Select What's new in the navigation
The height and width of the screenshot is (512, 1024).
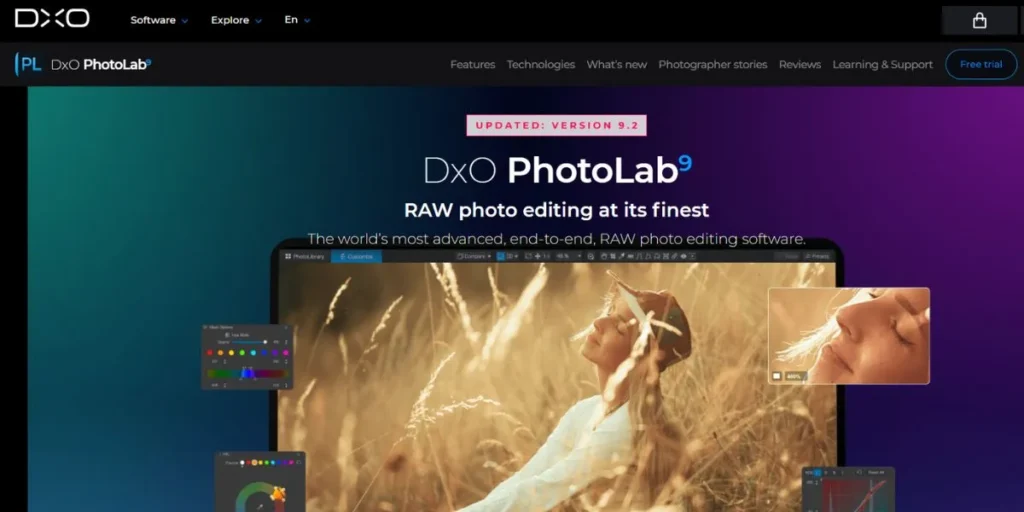[x=616, y=65]
